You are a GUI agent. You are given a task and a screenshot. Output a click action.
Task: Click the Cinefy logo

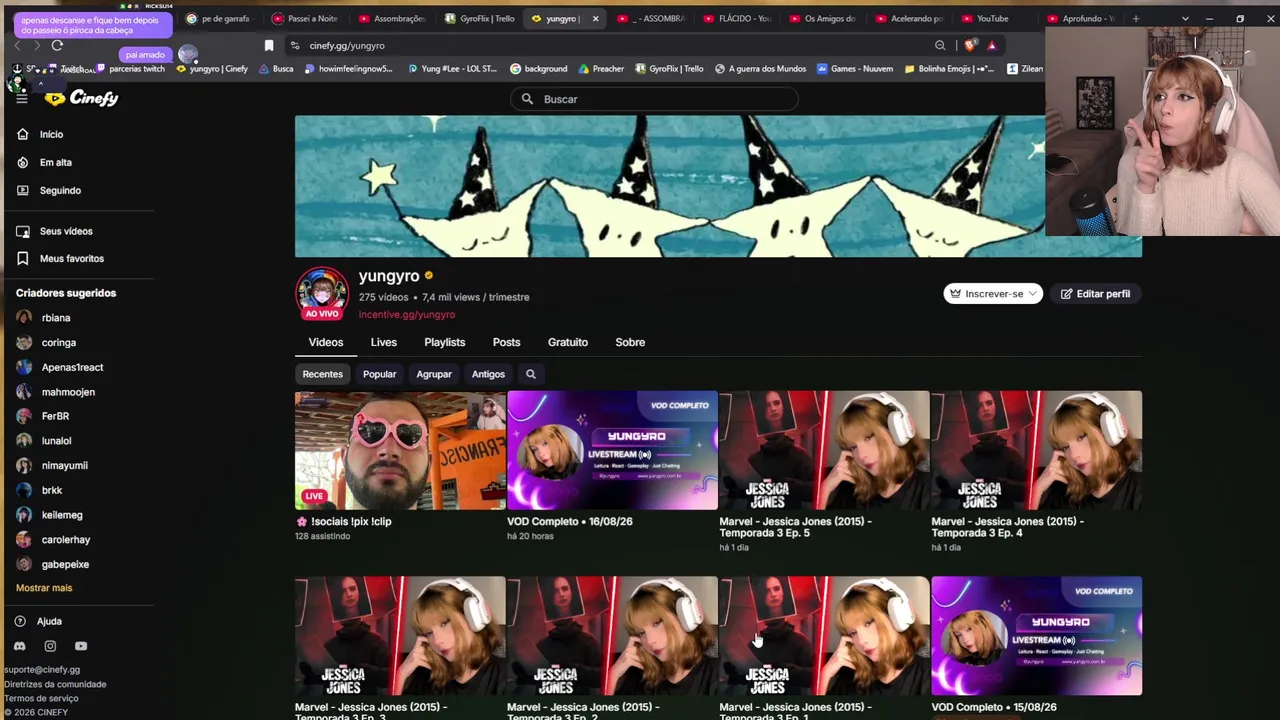click(82, 98)
